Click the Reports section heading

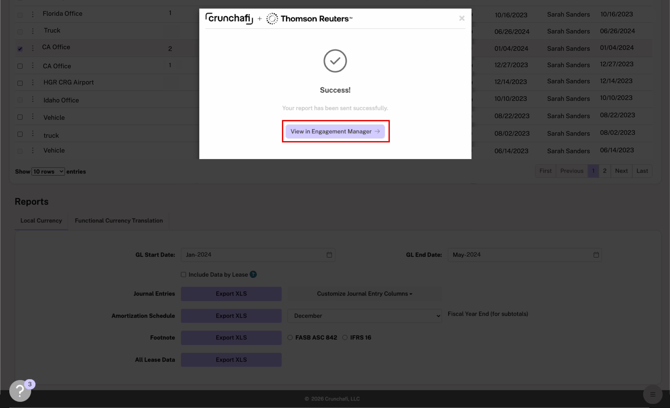pyautogui.click(x=32, y=202)
